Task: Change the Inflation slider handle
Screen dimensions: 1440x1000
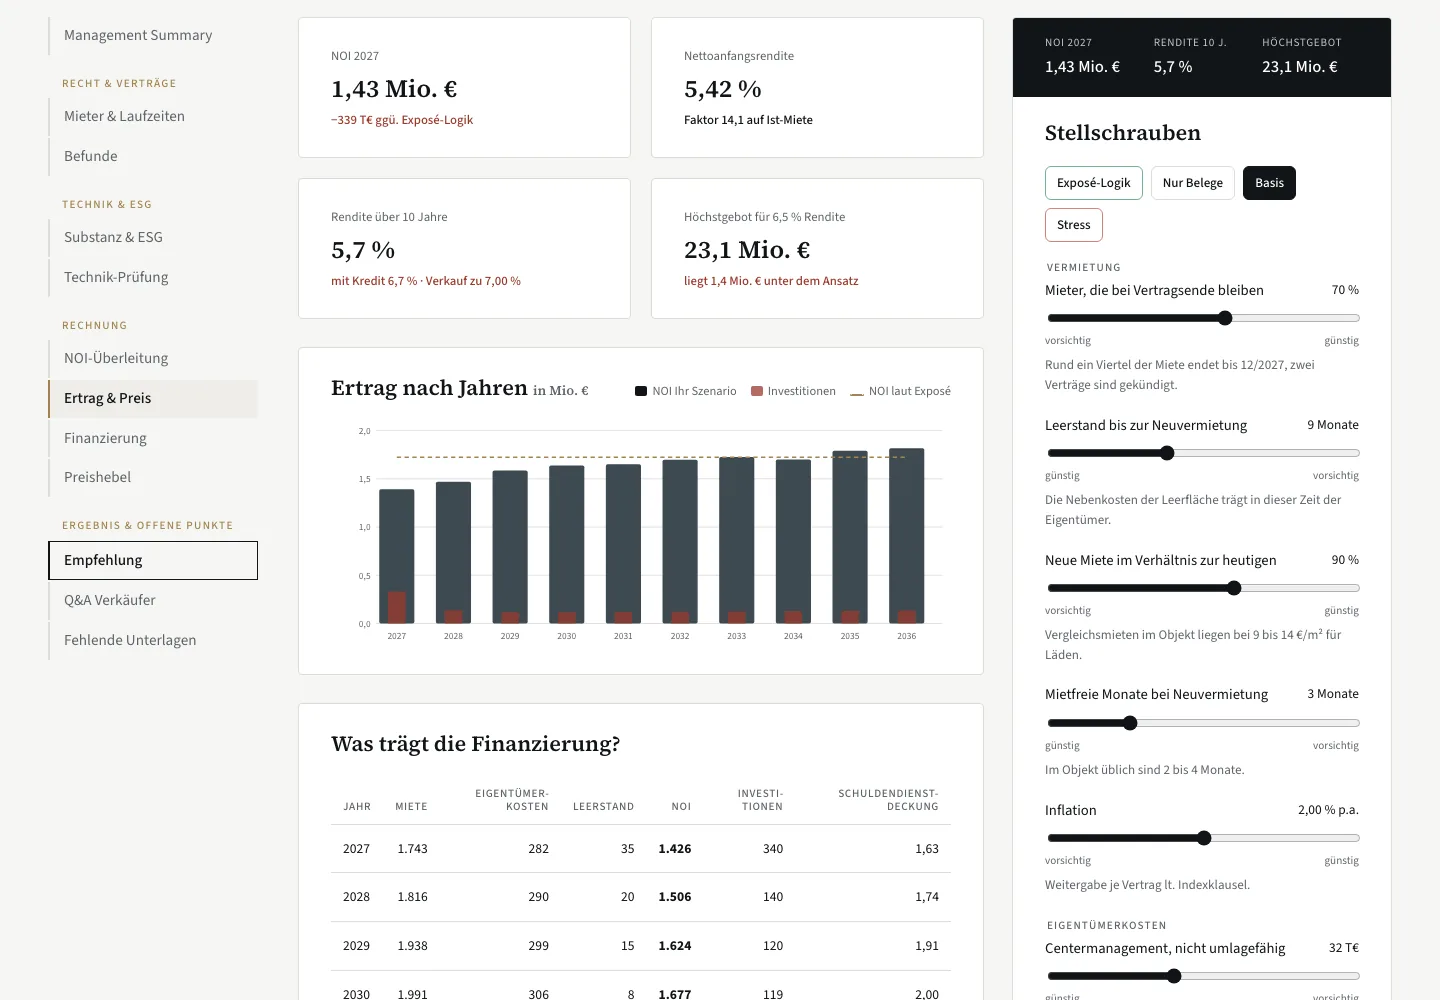Action: 1204,838
